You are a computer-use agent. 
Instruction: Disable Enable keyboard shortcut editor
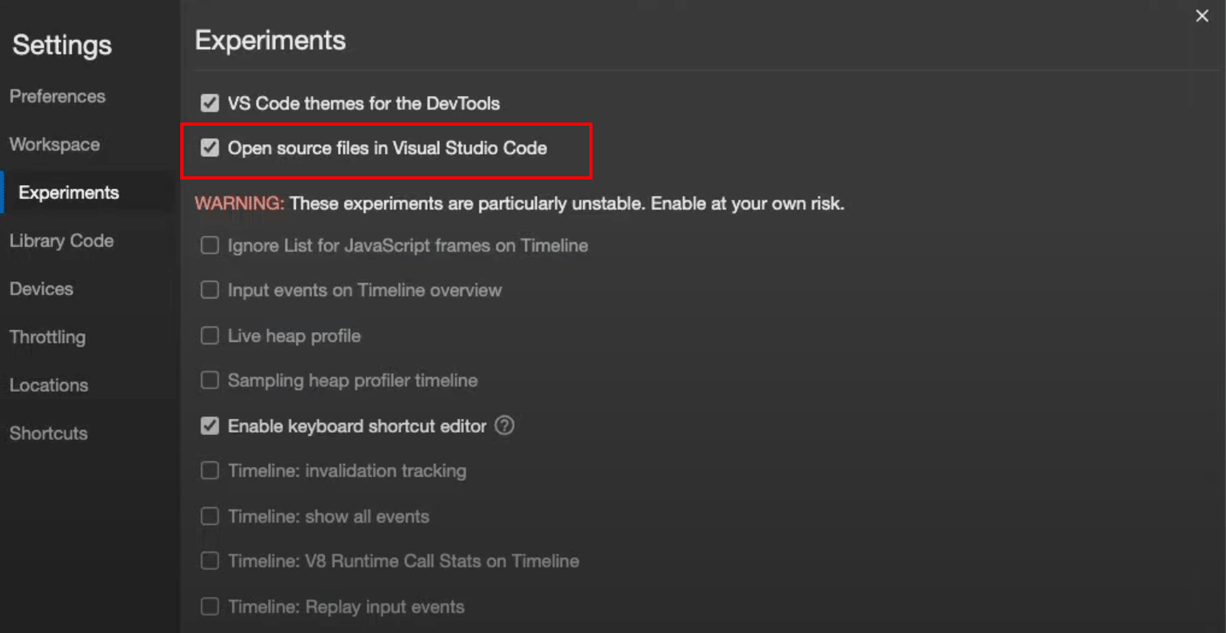210,425
